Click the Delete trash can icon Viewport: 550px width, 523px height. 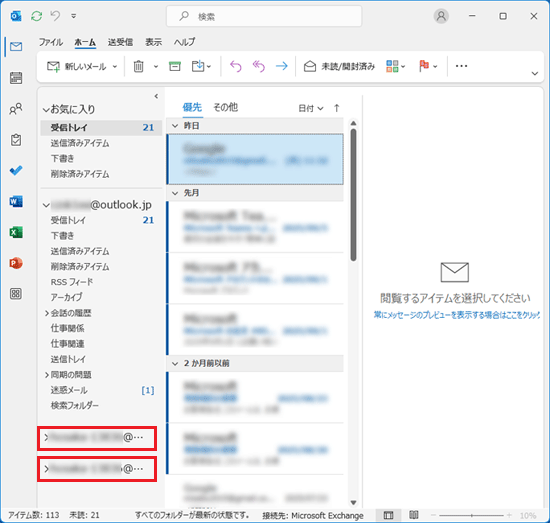click(139, 66)
